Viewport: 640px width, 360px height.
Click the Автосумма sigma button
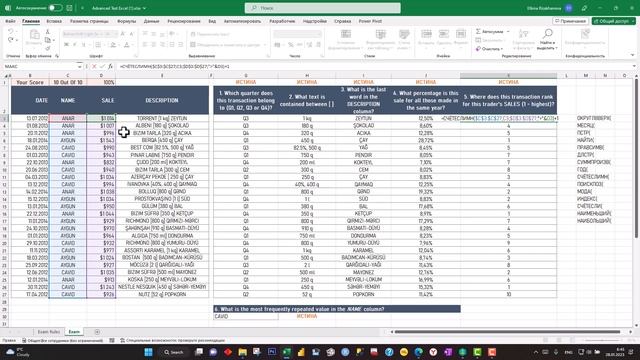click(489, 31)
